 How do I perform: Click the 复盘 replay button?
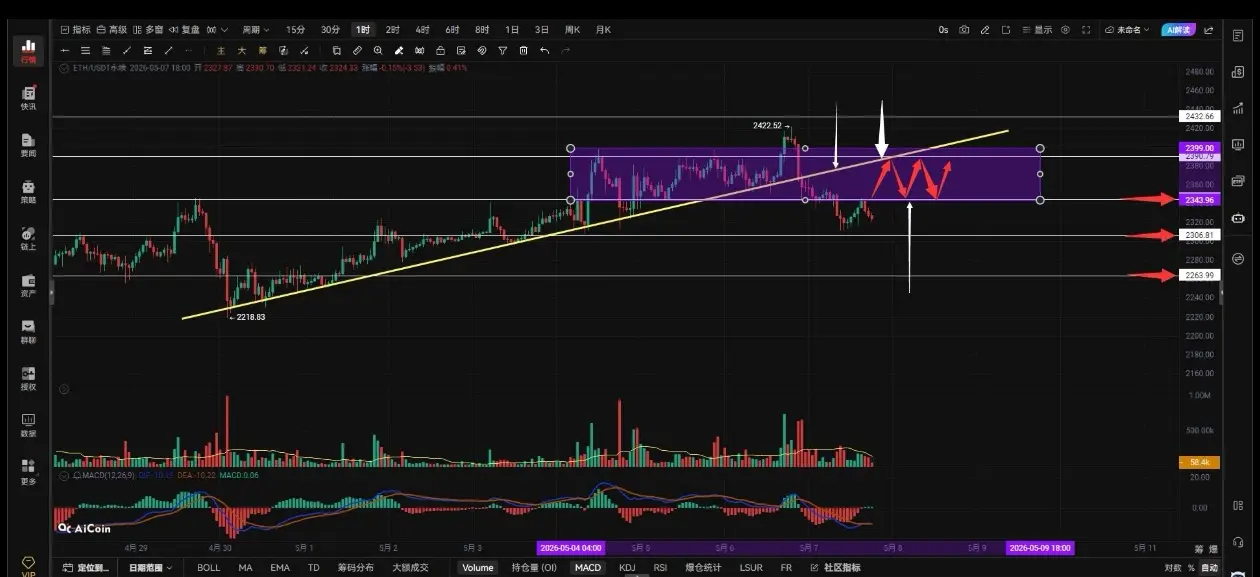(x=184, y=30)
